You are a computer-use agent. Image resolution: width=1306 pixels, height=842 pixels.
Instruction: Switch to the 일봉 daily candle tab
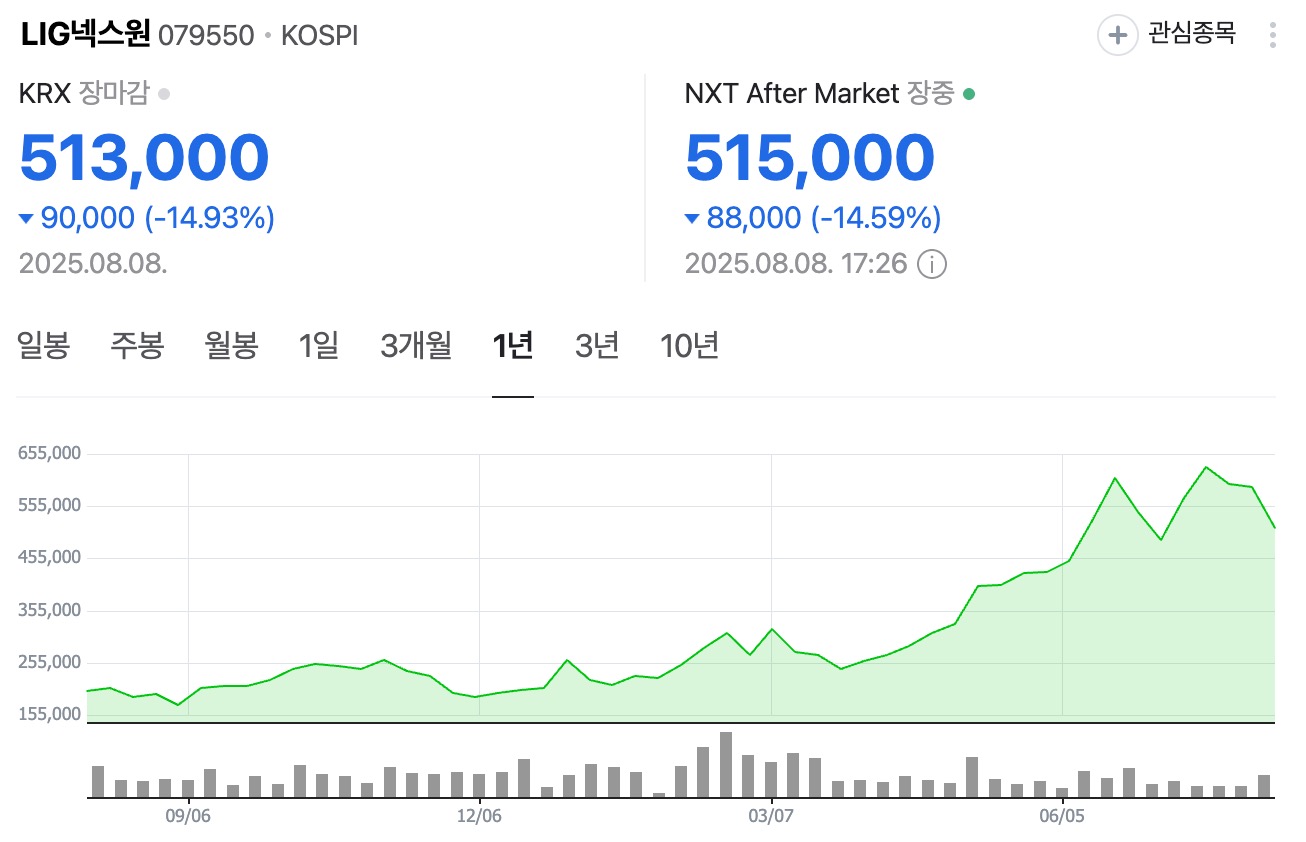click(x=44, y=346)
